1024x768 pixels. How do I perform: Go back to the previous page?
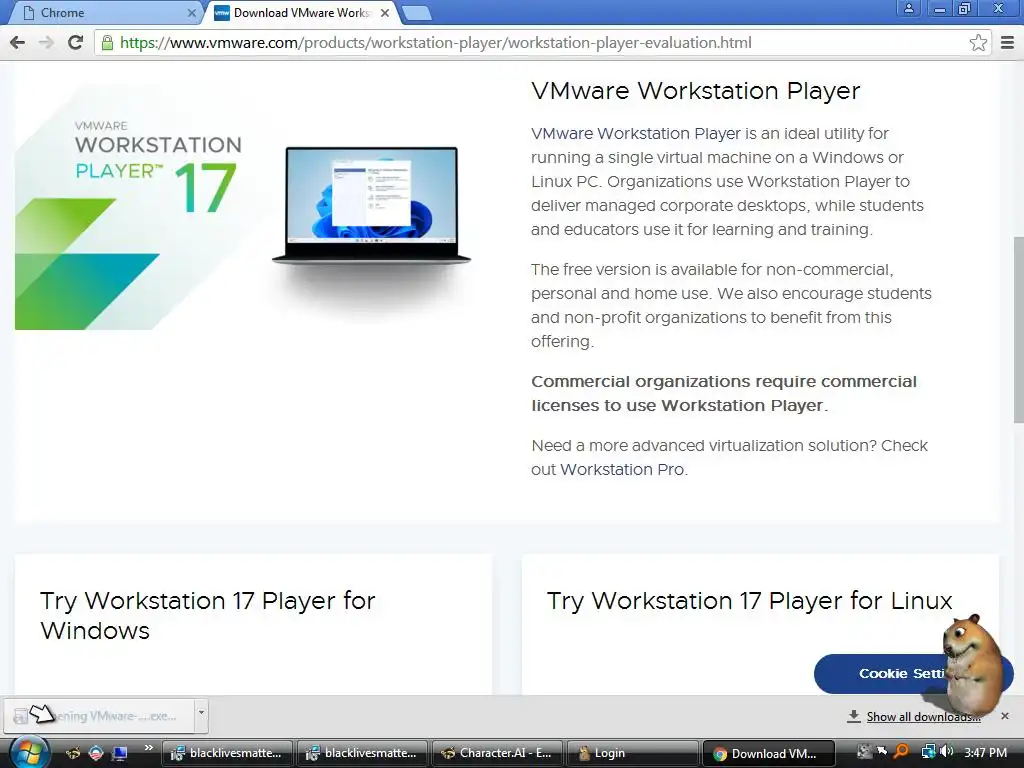pyautogui.click(x=18, y=43)
